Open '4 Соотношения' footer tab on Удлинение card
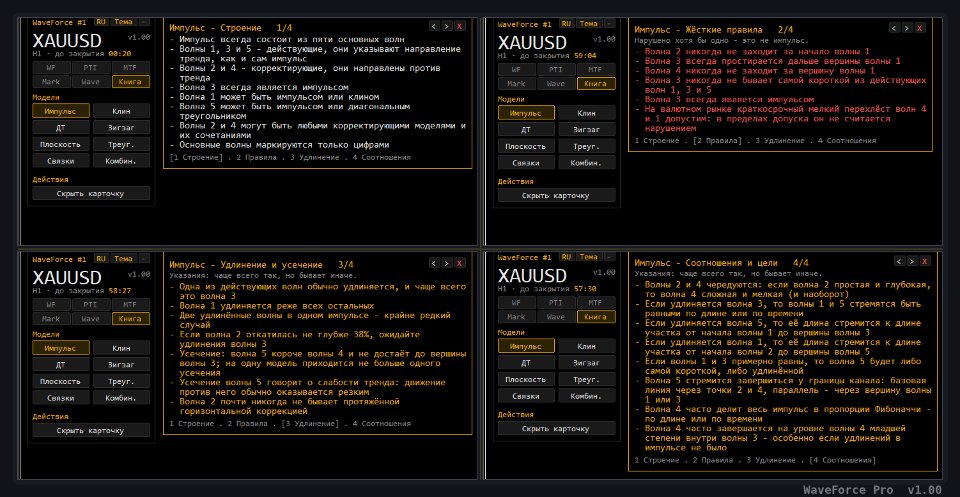 381,423
